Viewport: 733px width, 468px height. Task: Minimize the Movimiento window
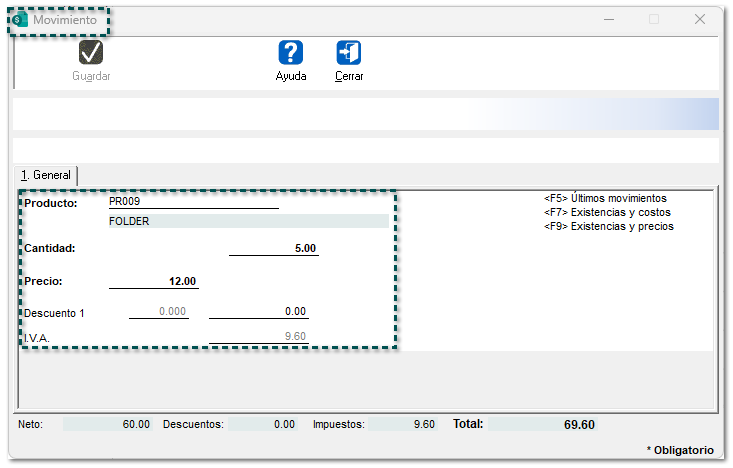[608, 19]
